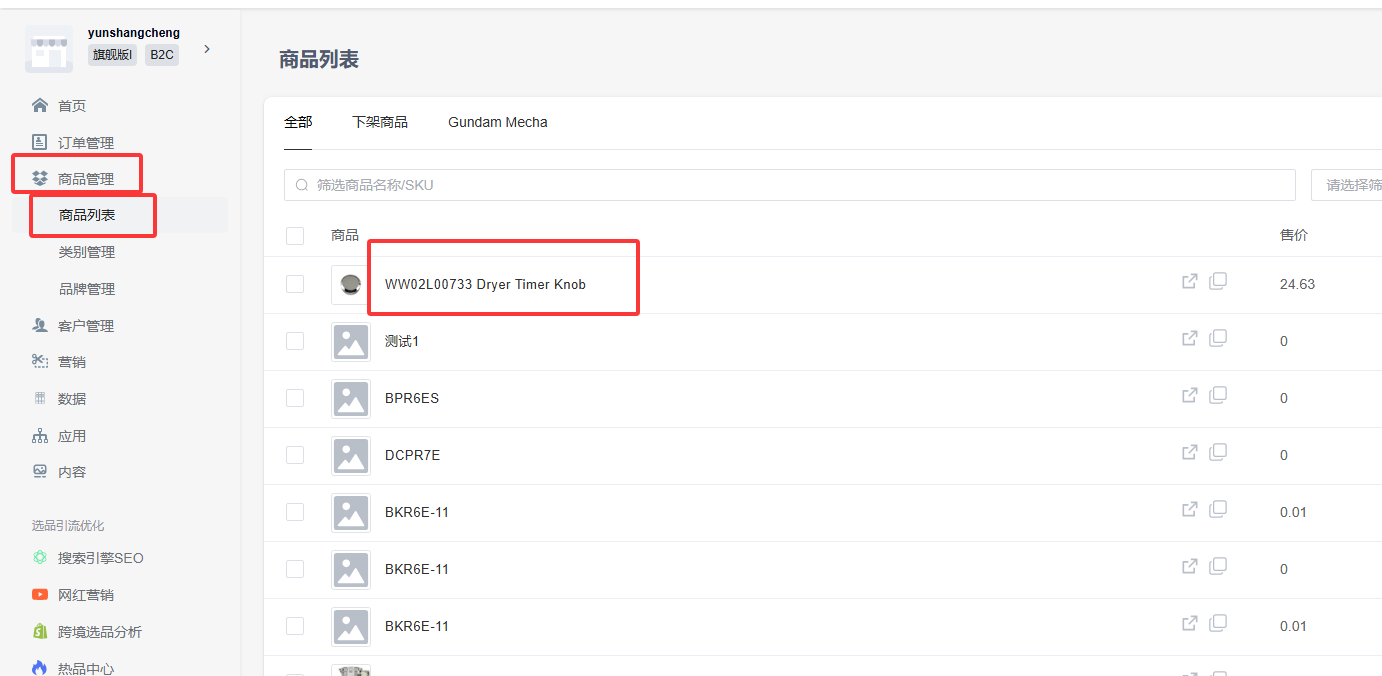1382x676 pixels.
Task: Click the home icon beside 首页
Action: 40,106
